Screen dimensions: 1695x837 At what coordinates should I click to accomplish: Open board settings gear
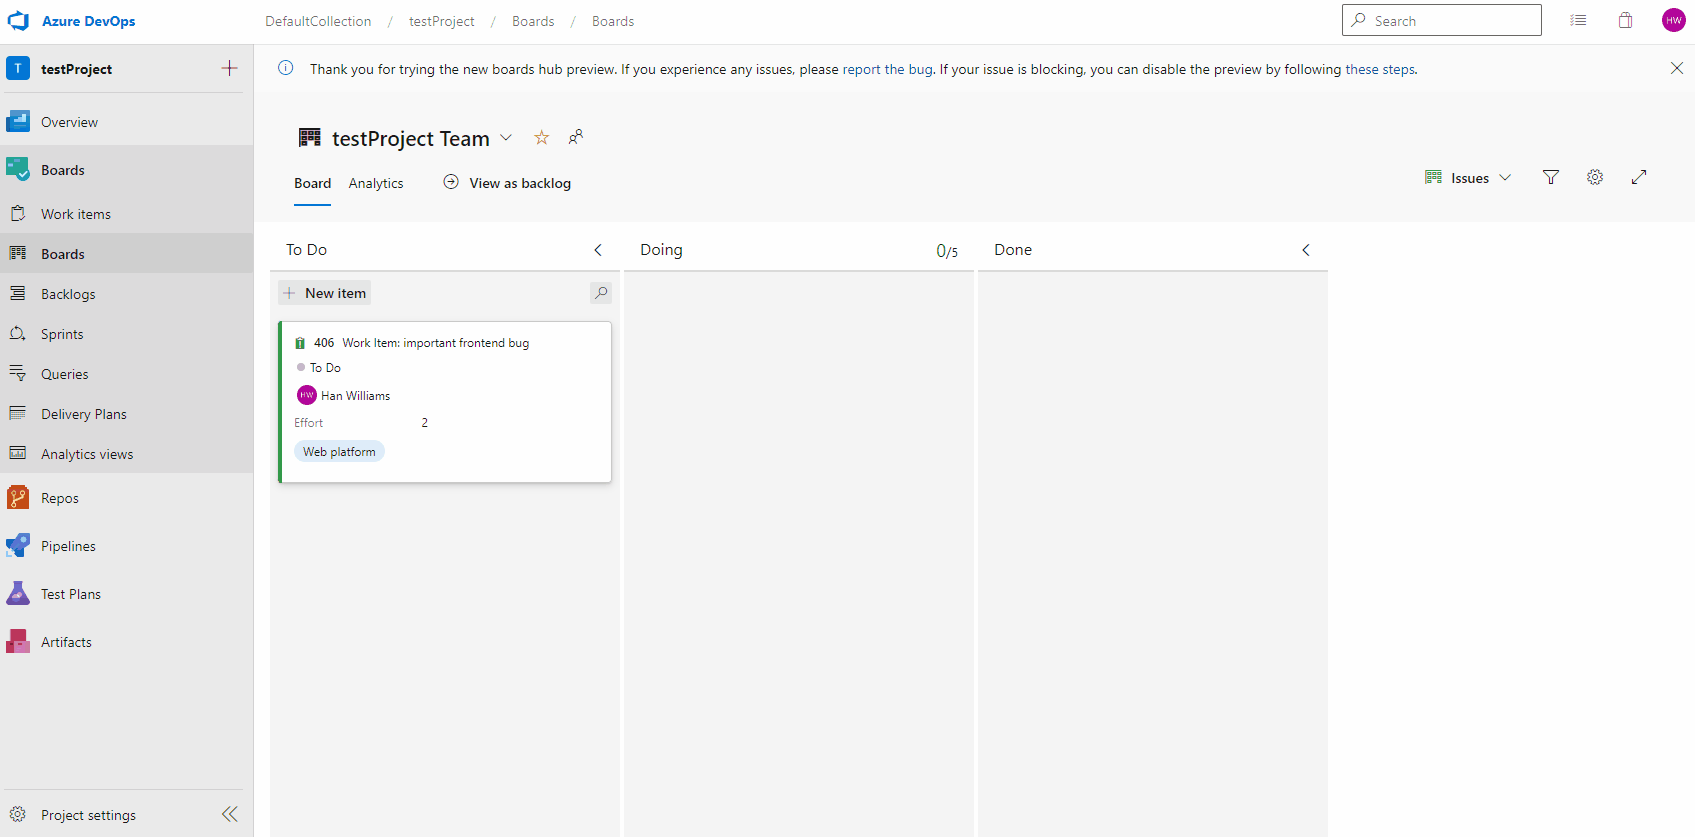pyautogui.click(x=1595, y=177)
